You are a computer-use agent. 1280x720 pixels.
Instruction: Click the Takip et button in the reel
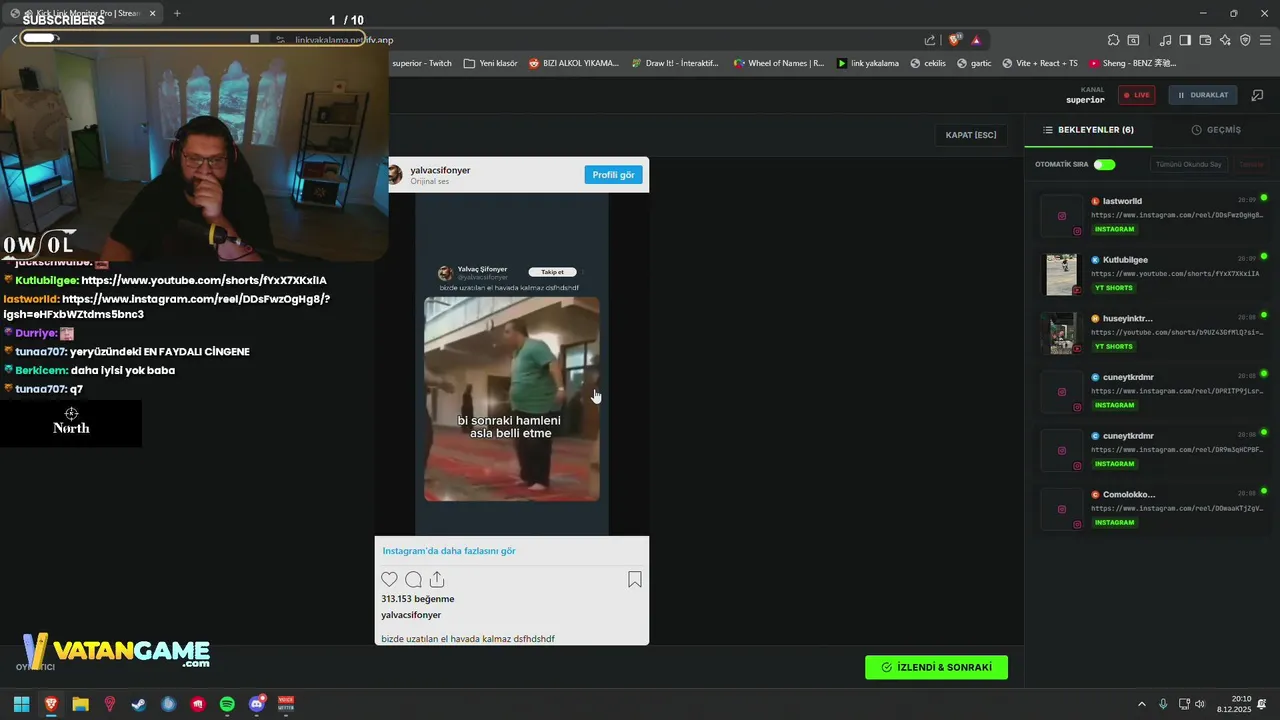pos(552,272)
